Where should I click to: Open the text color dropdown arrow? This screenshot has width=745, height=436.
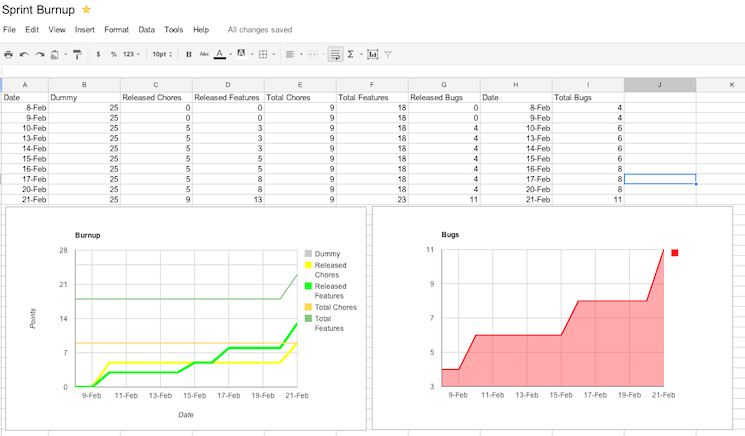[x=230, y=54]
